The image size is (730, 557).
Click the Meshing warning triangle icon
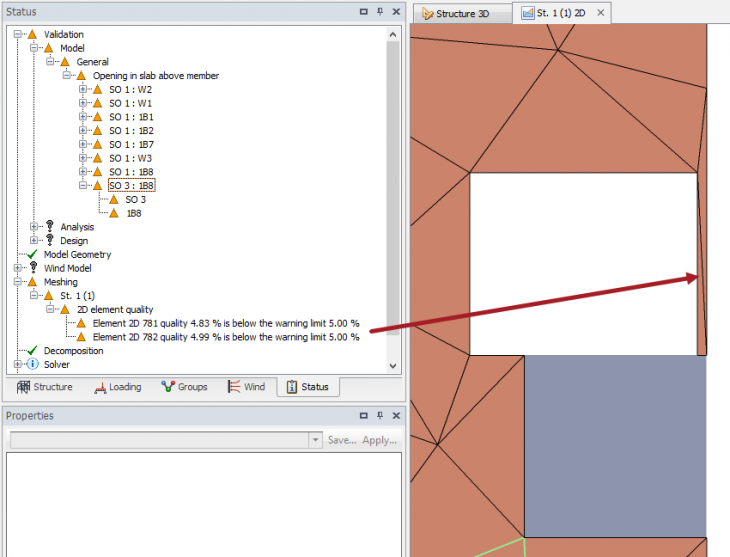(32, 282)
